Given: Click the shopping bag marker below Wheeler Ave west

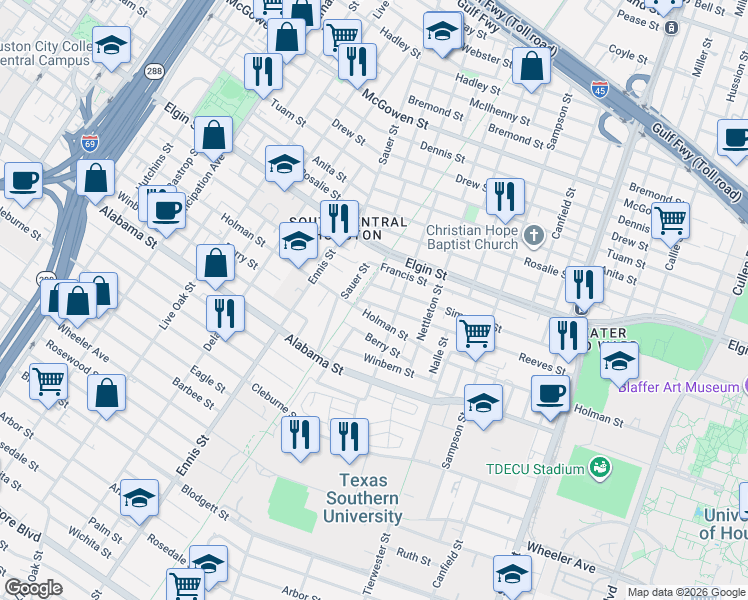Looking at the screenshot, I should coord(106,395).
